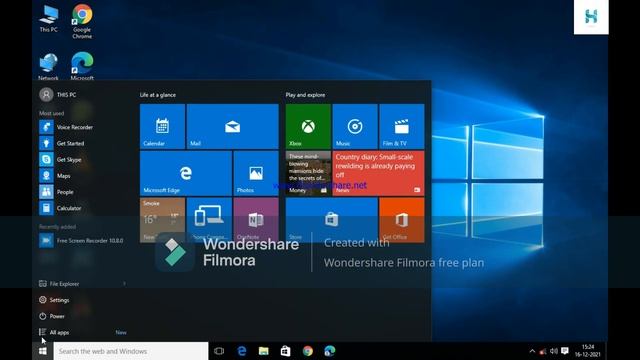The image size is (640, 360).
Task: Open Get Skype from Most used
Action: point(82,160)
